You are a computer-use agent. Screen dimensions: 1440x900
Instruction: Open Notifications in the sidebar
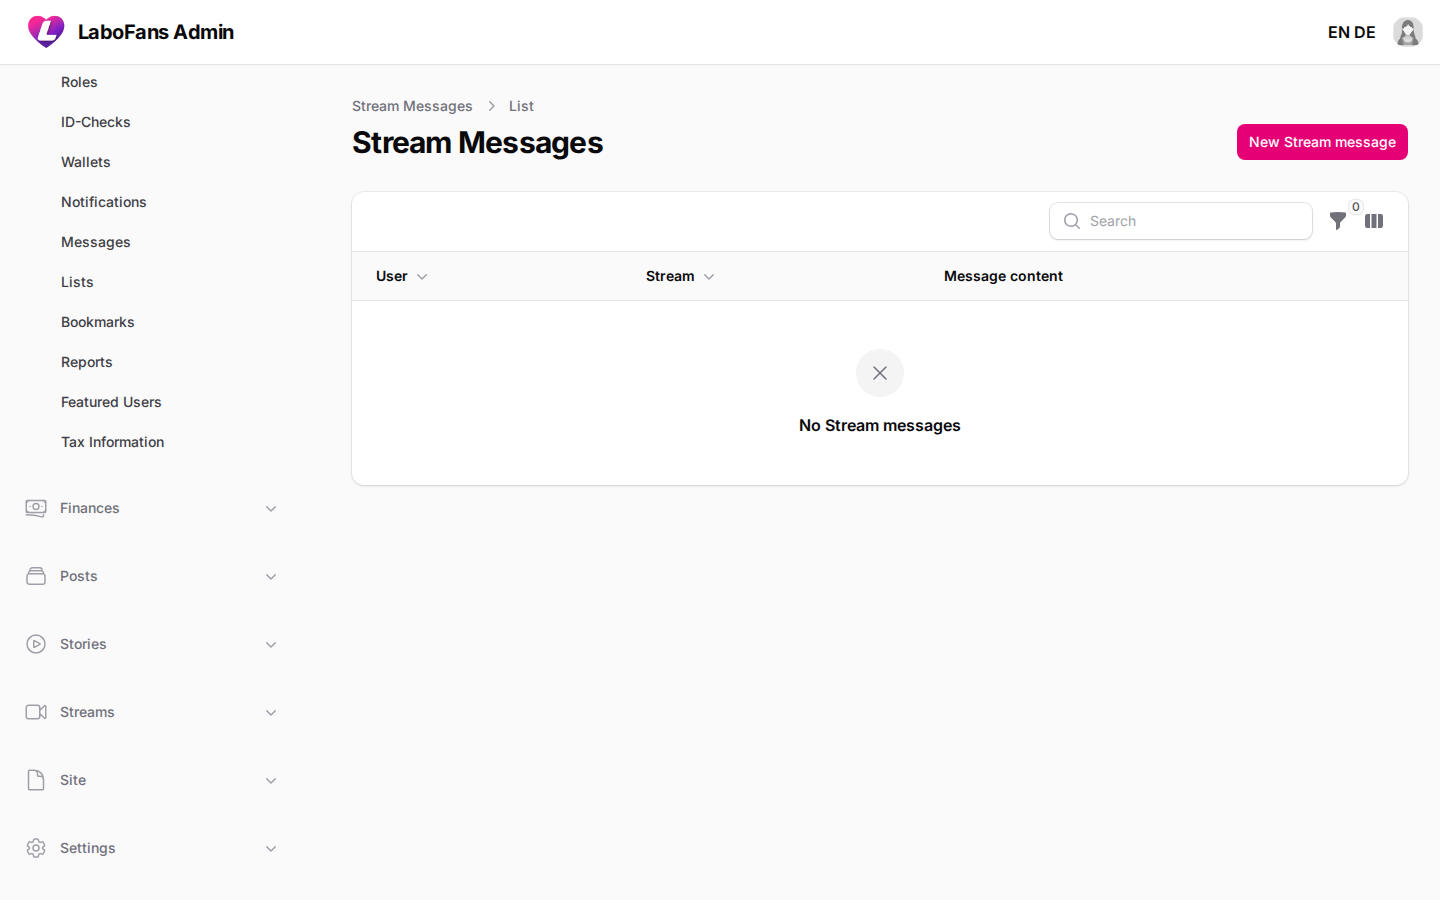click(104, 202)
